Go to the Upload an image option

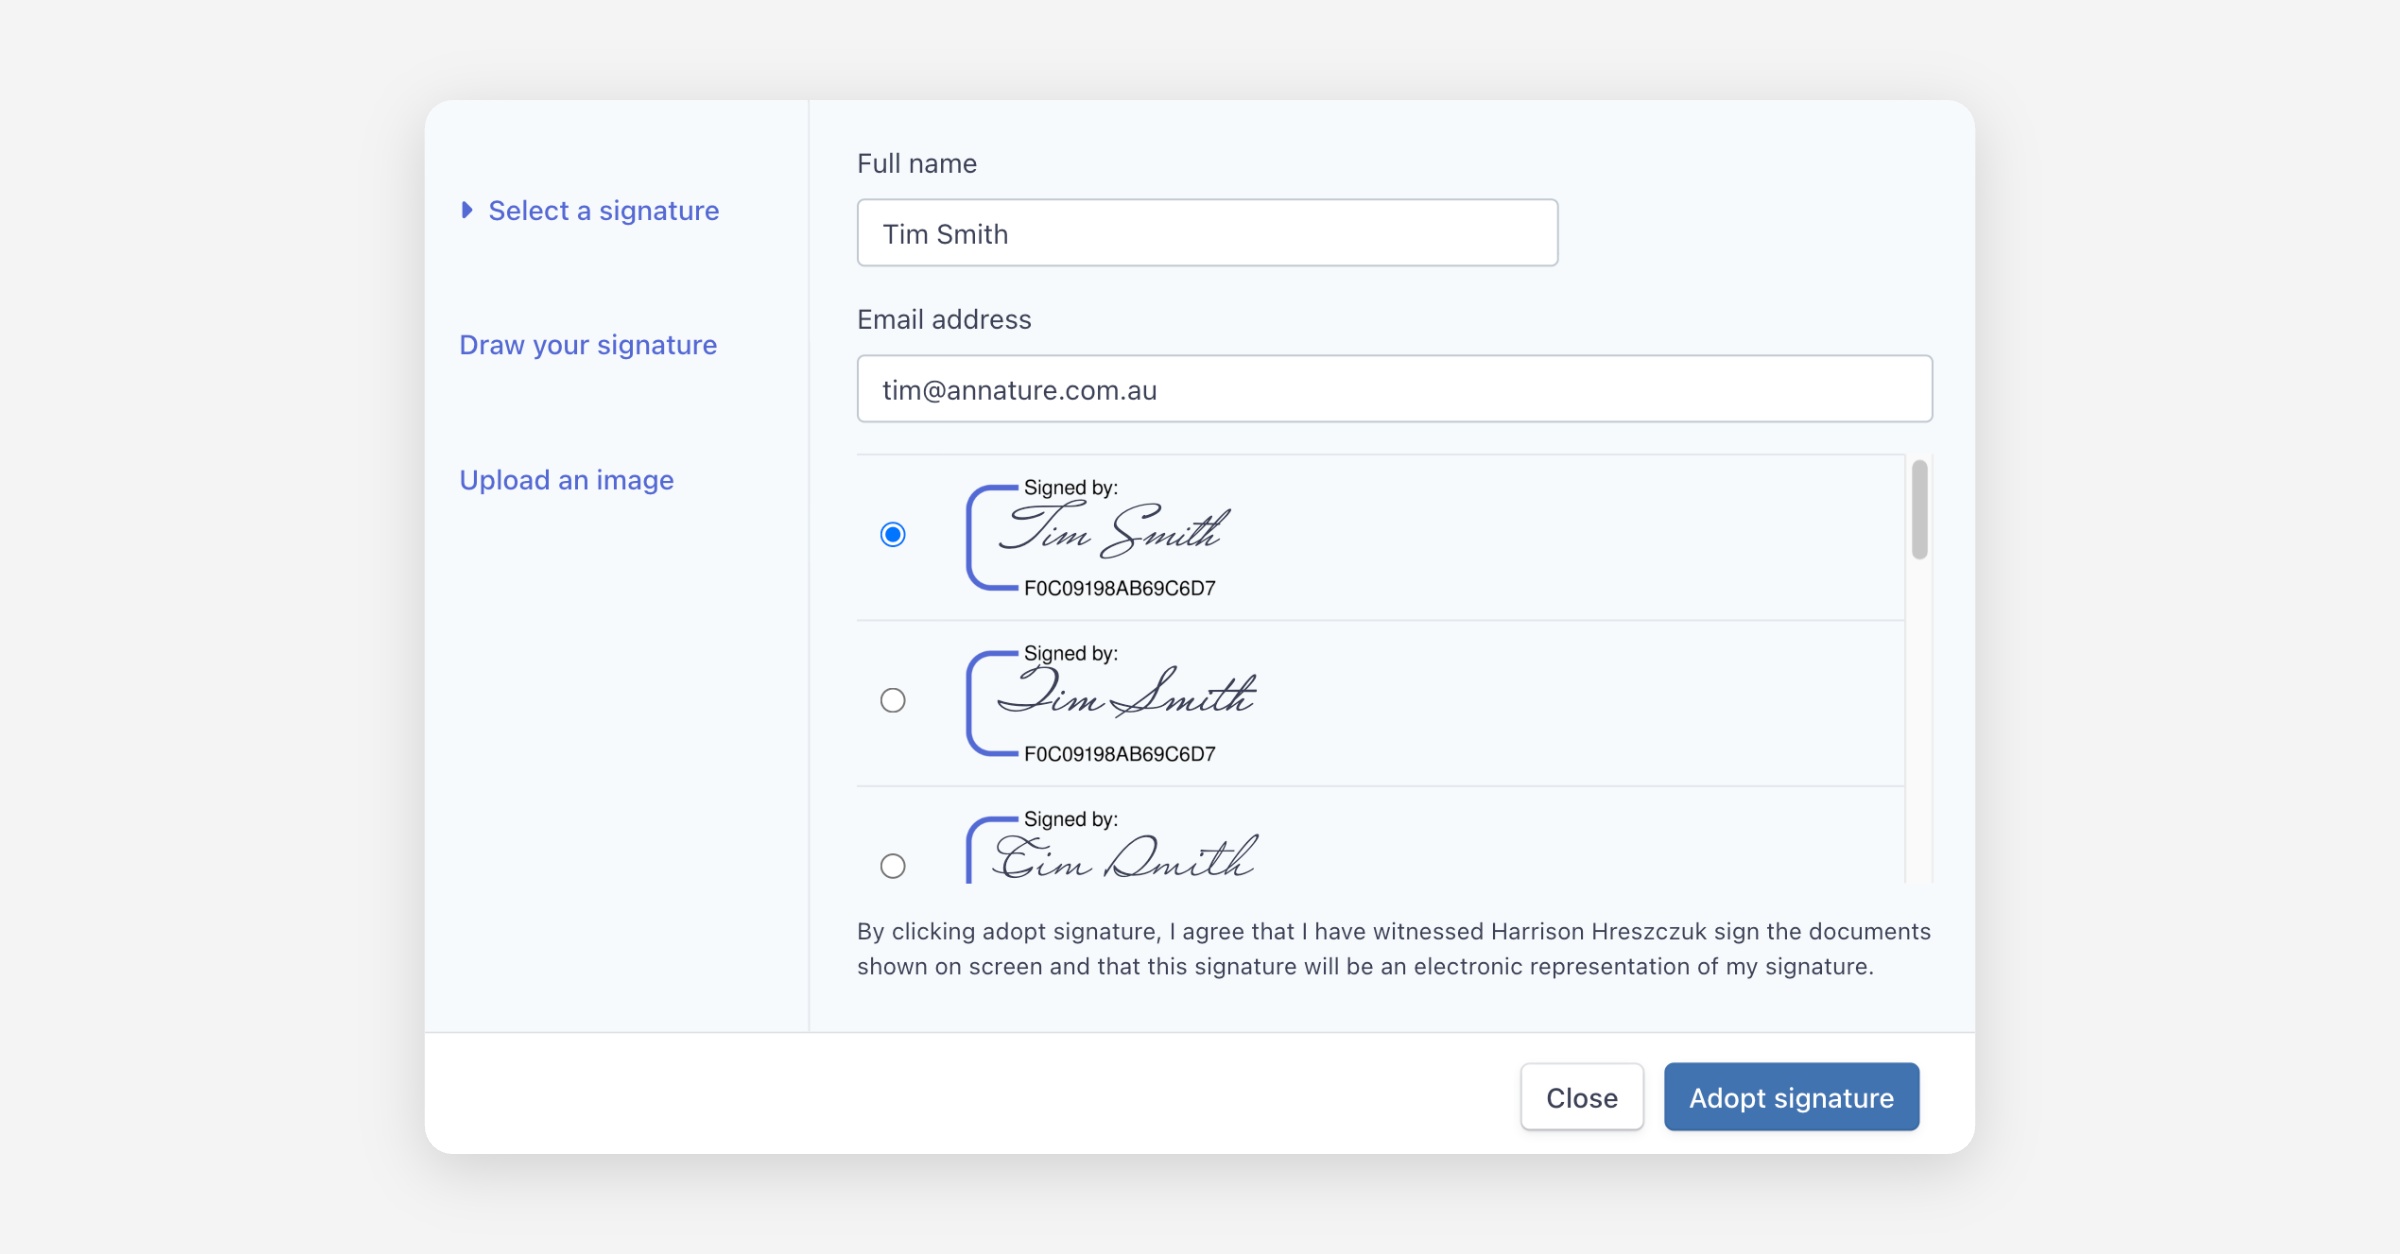(x=566, y=480)
